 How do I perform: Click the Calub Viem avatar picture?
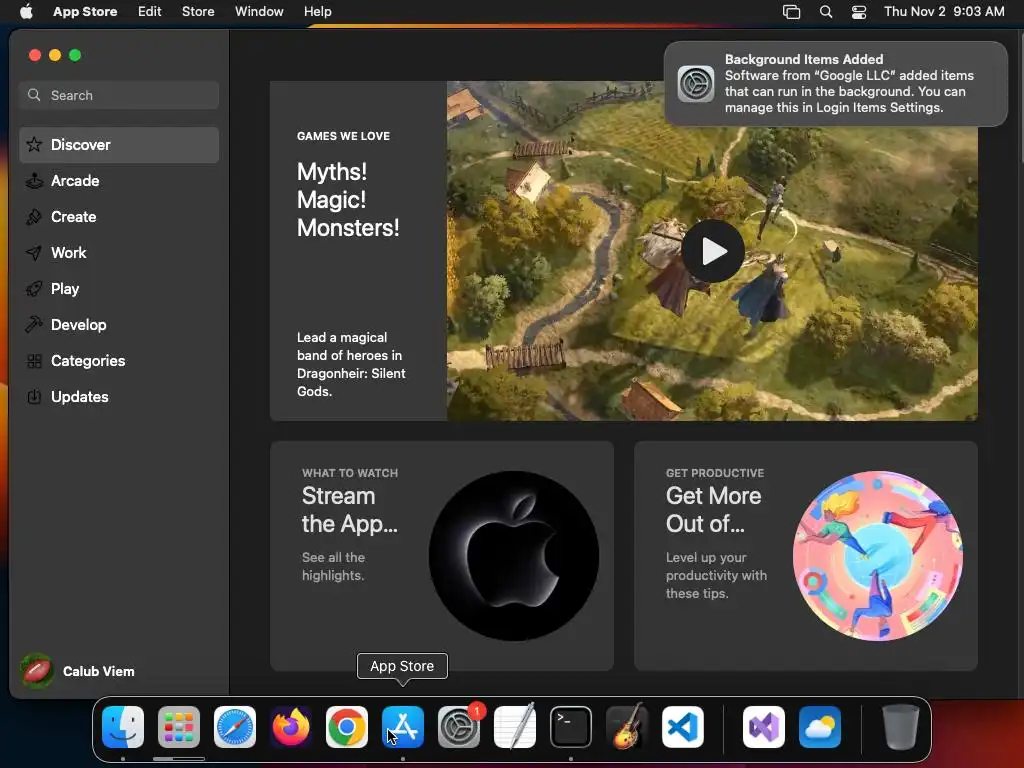[x=37, y=671]
